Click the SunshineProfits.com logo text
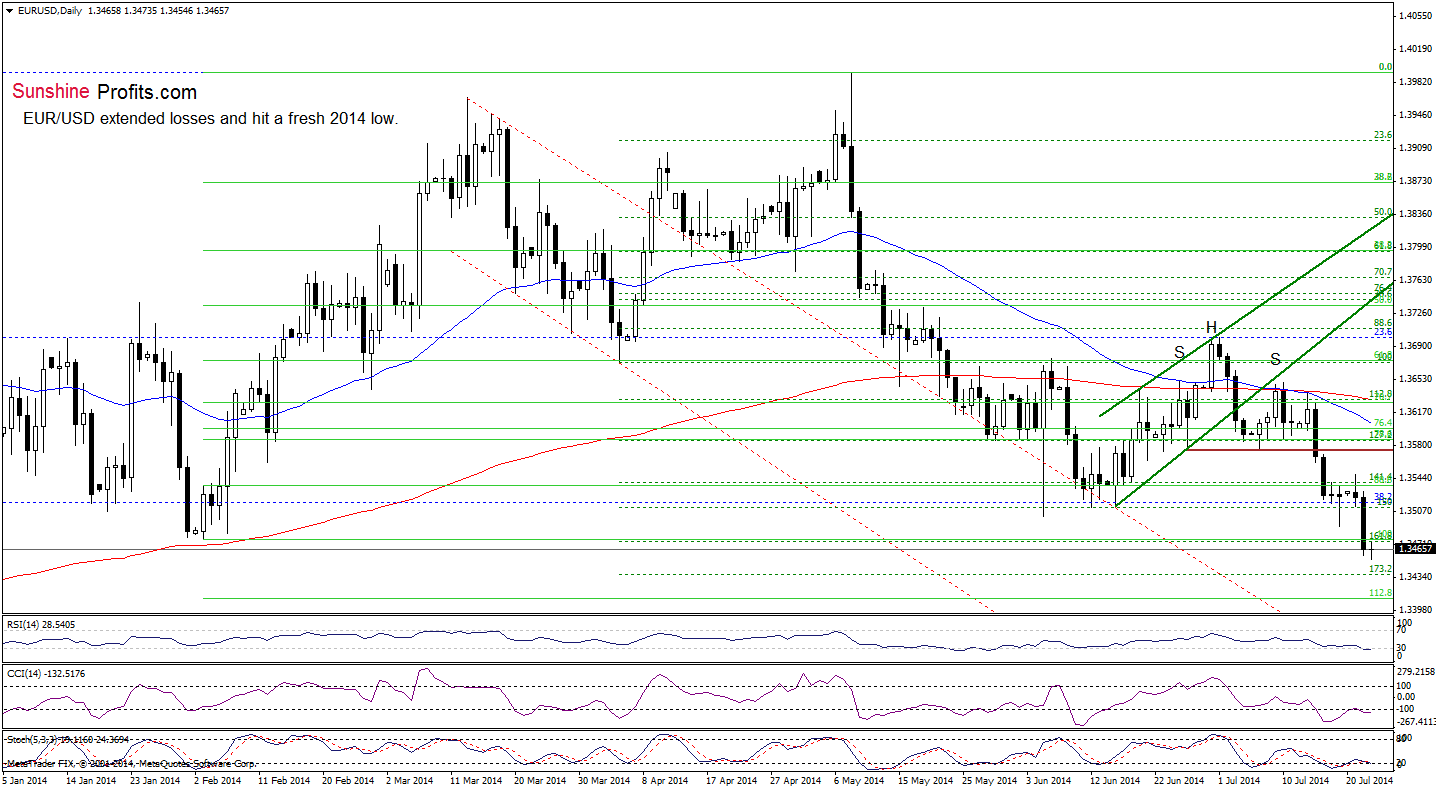Viewport: 1436px width, 789px height. tap(104, 92)
